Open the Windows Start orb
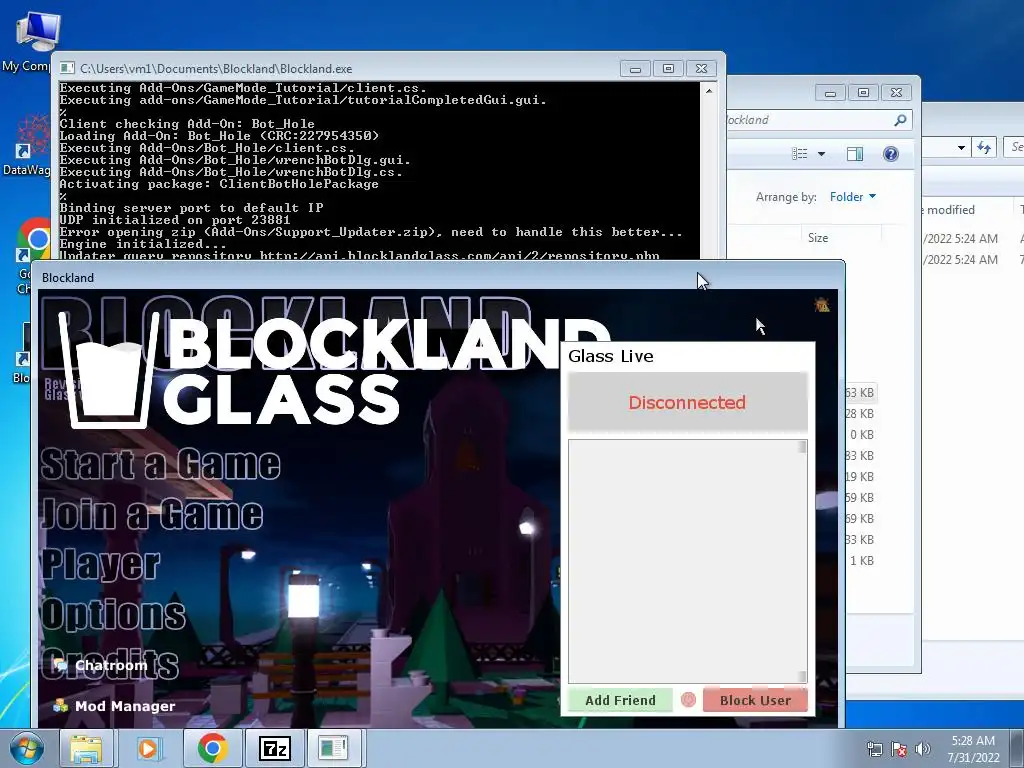 pyautogui.click(x=26, y=748)
